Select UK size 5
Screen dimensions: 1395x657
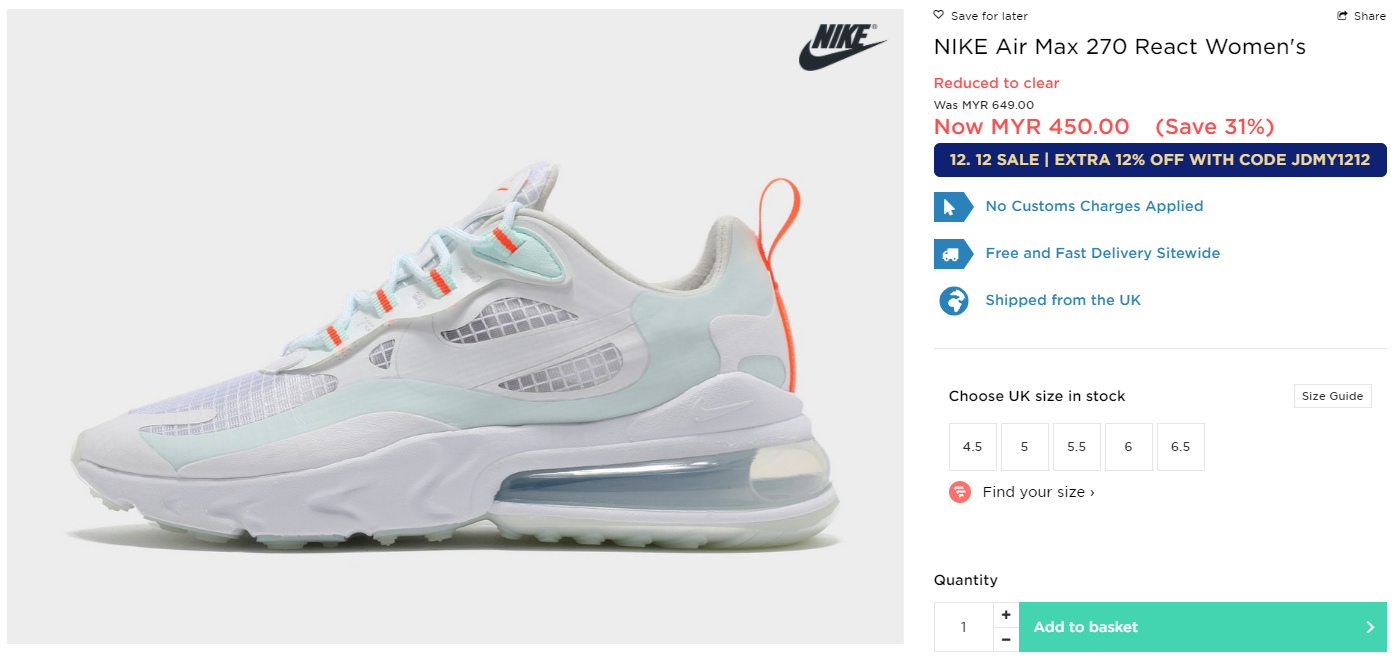point(1025,447)
